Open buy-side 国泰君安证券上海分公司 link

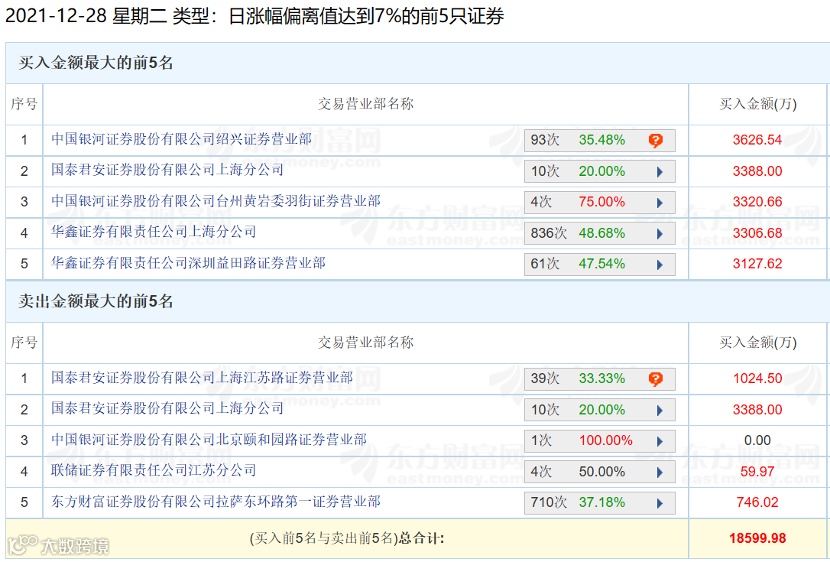[x=167, y=170]
